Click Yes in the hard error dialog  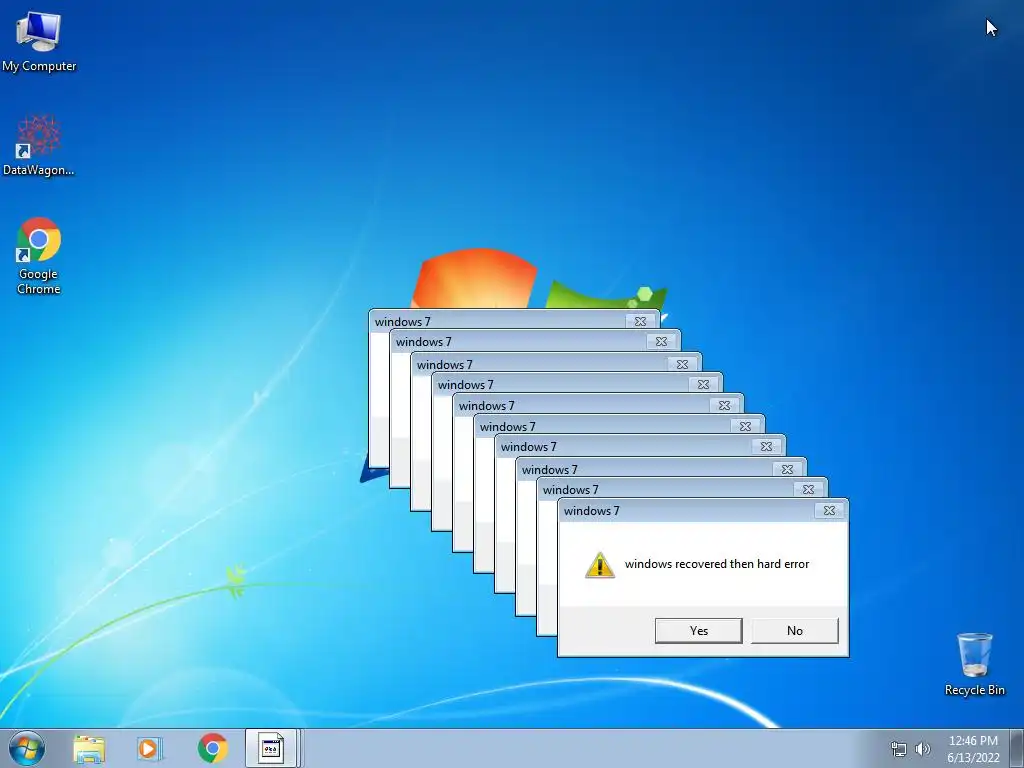click(699, 631)
